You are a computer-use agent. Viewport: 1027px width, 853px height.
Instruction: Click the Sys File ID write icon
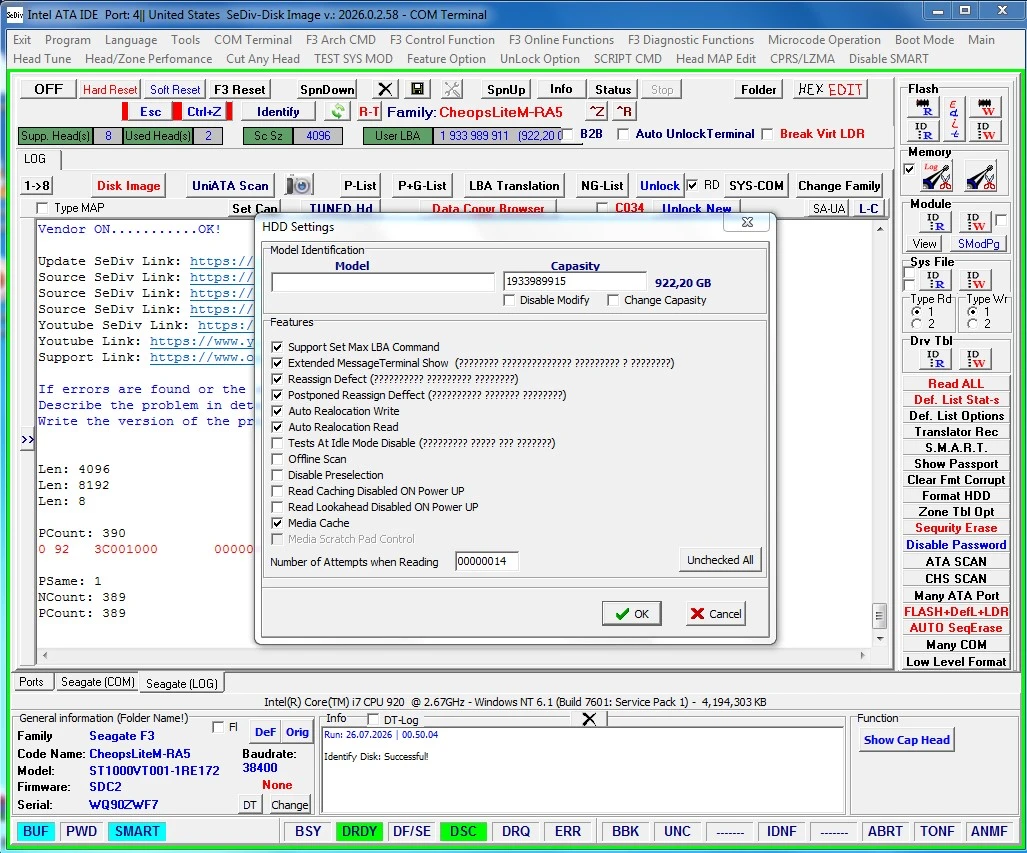pyautogui.click(x=975, y=280)
